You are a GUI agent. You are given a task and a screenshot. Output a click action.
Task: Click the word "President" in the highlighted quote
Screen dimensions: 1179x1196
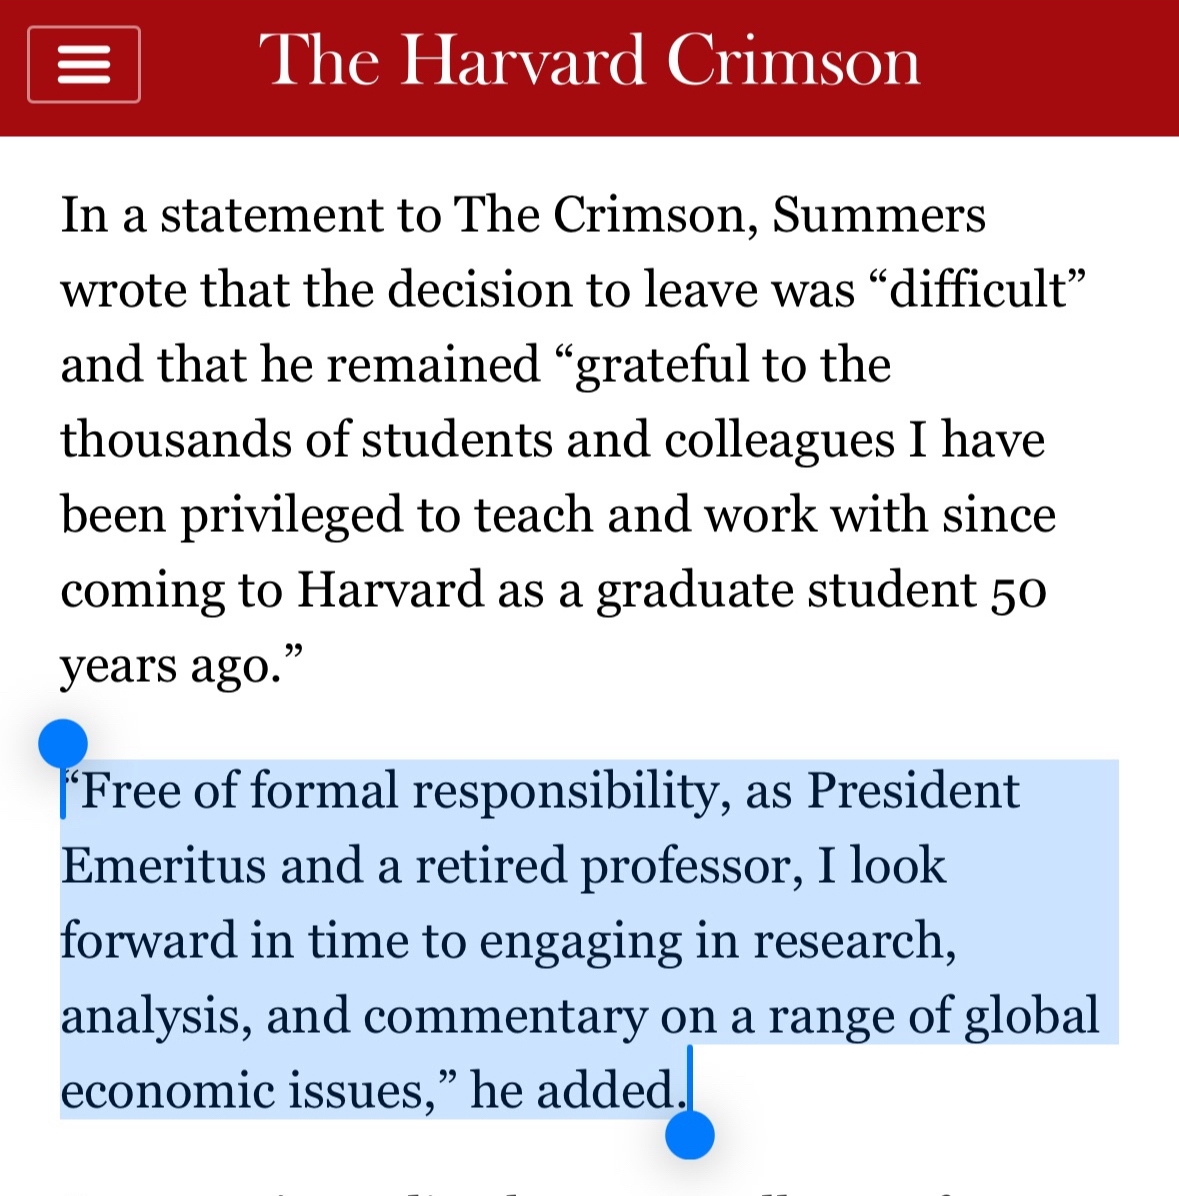point(913,791)
